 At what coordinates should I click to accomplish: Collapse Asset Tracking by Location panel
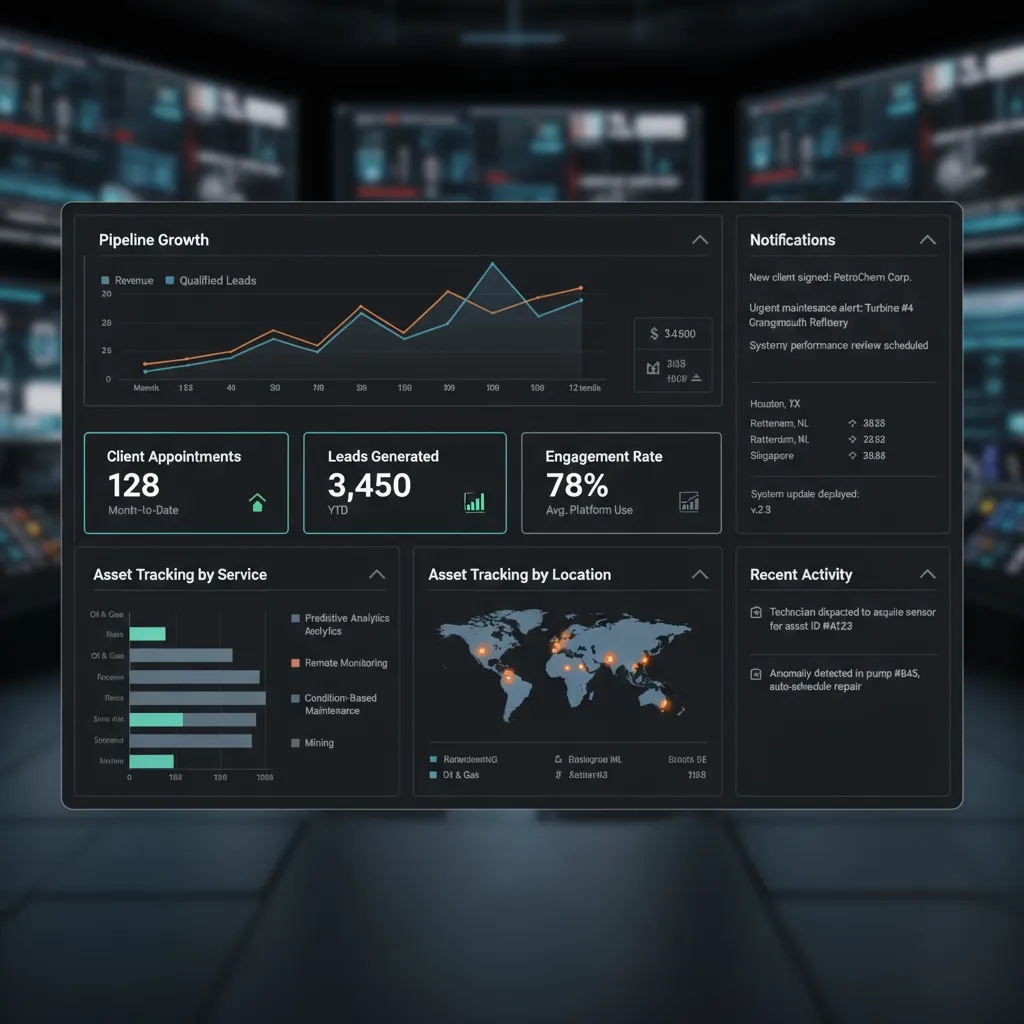pos(700,574)
